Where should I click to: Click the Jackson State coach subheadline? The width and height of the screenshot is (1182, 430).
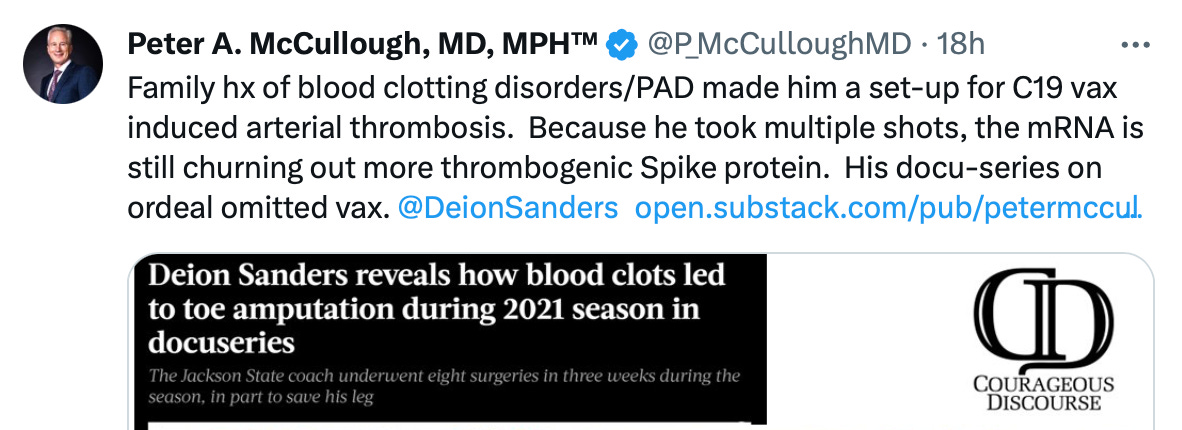(444, 385)
